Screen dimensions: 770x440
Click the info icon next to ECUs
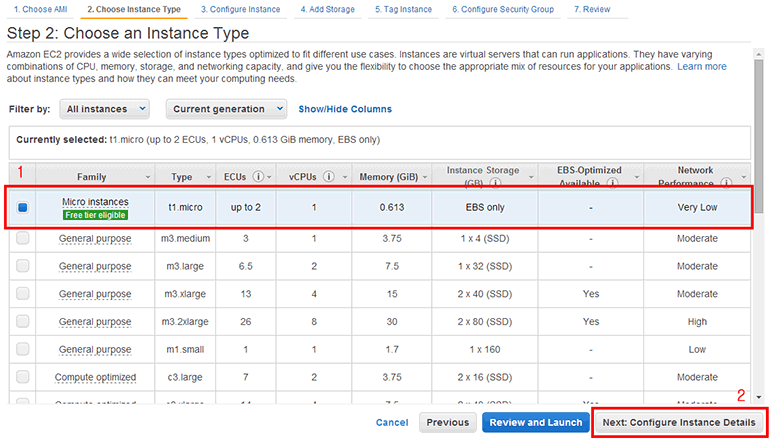258,178
